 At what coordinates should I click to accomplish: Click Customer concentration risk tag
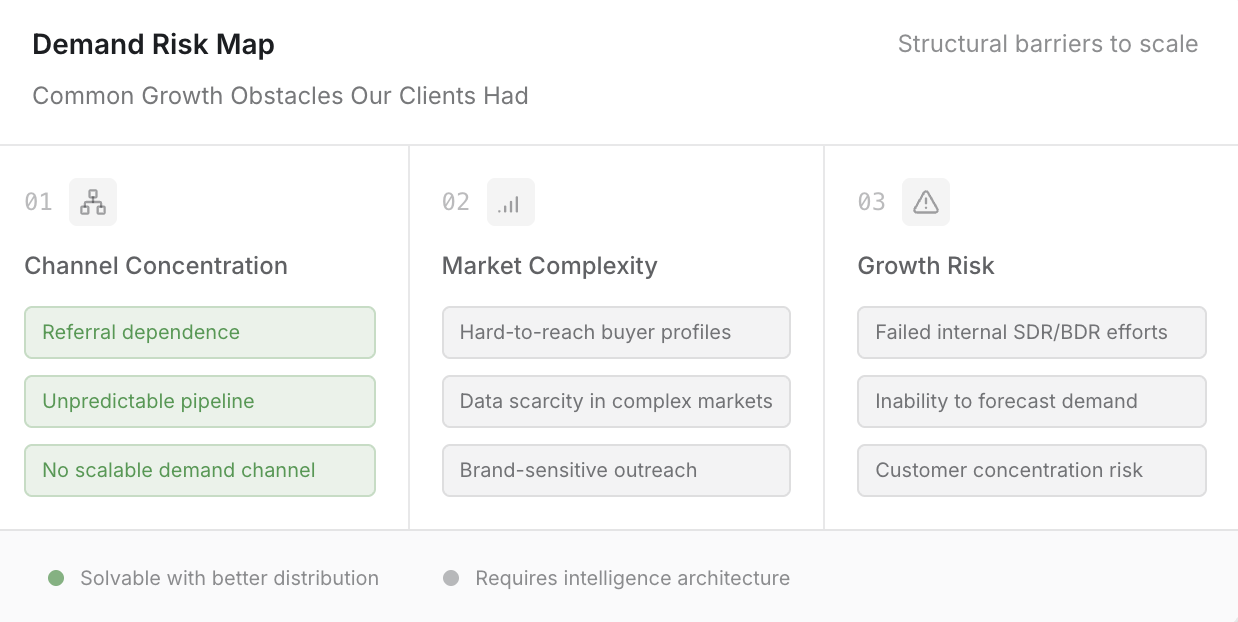click(x=1031, y=470)
